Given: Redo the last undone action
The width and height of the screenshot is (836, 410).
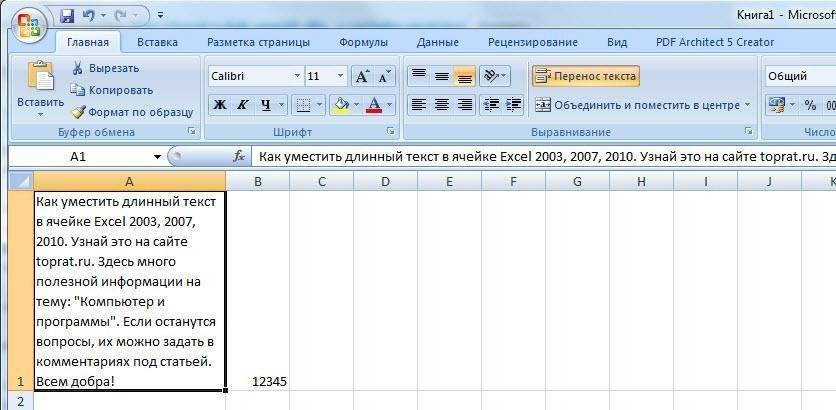Looking at the screenshot, I should [x=122, y=16].
